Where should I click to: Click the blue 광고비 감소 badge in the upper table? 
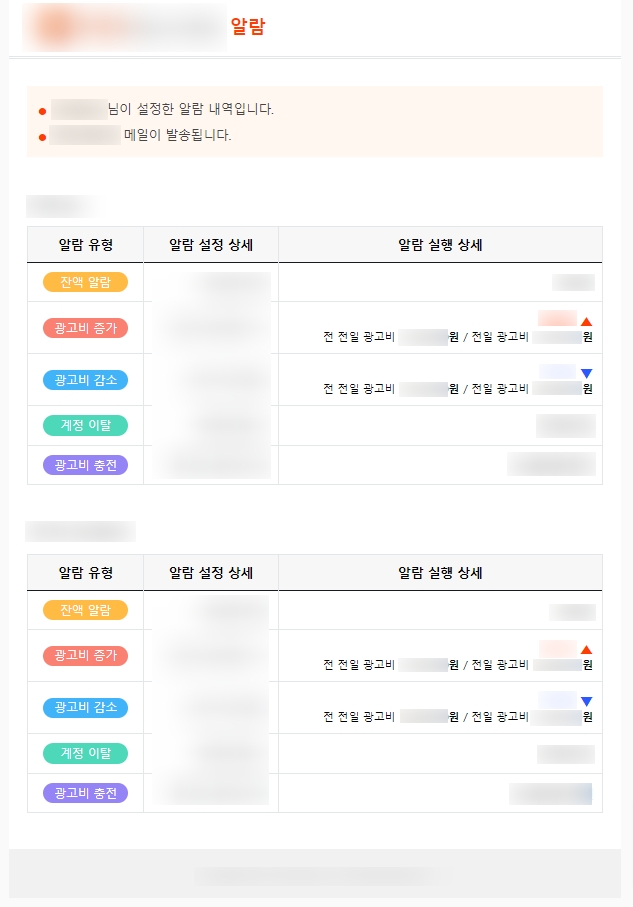click(85, 380)
